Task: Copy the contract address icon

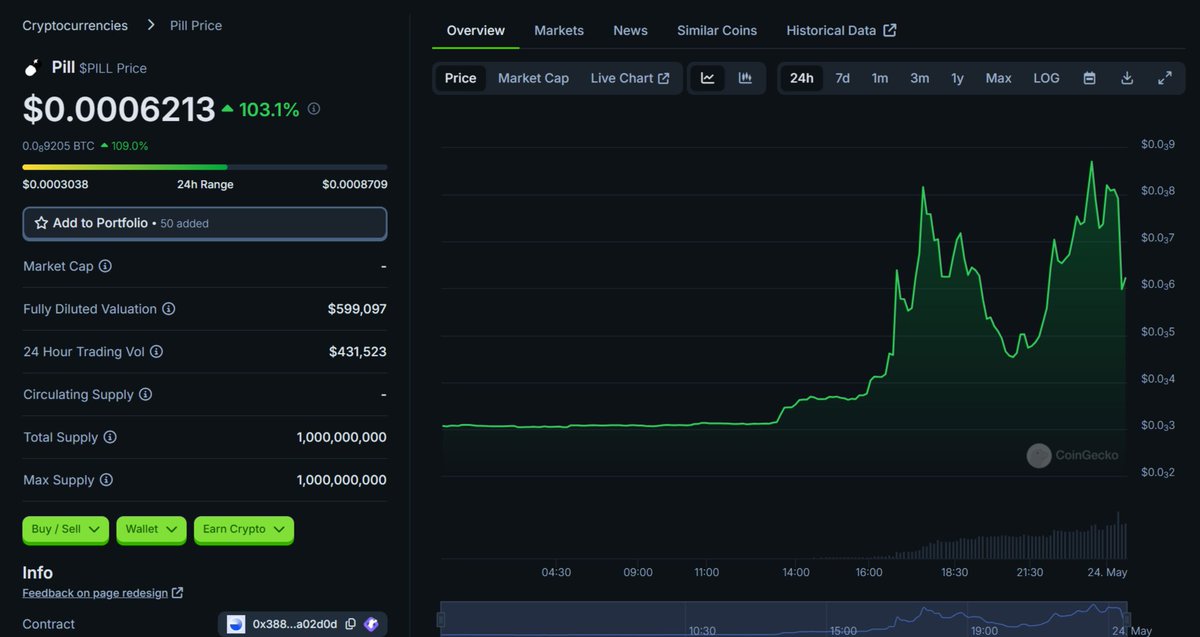Action: (350, 624)
